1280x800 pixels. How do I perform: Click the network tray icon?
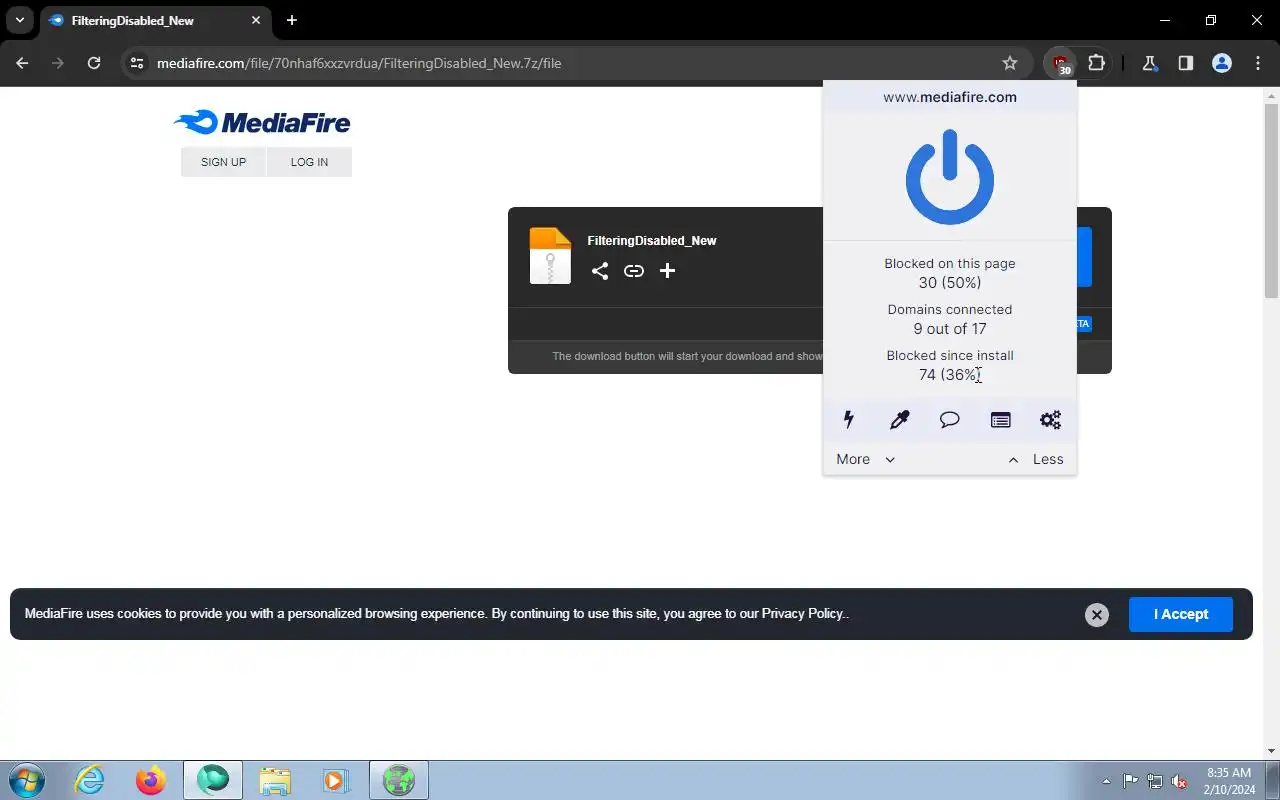click(x=1155, y=781)
